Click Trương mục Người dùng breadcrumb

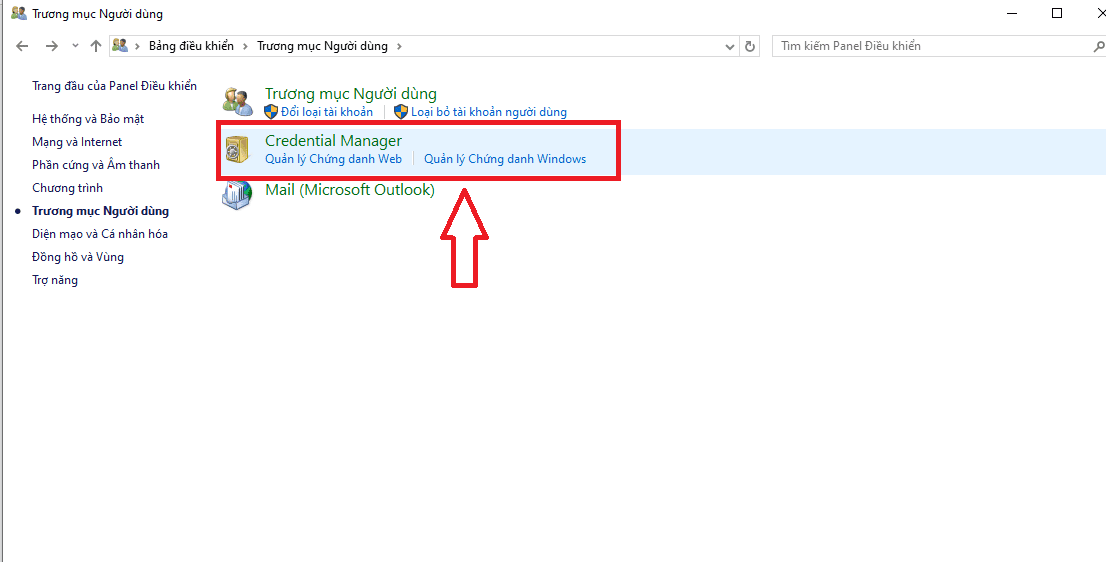[x=322, y=46]
